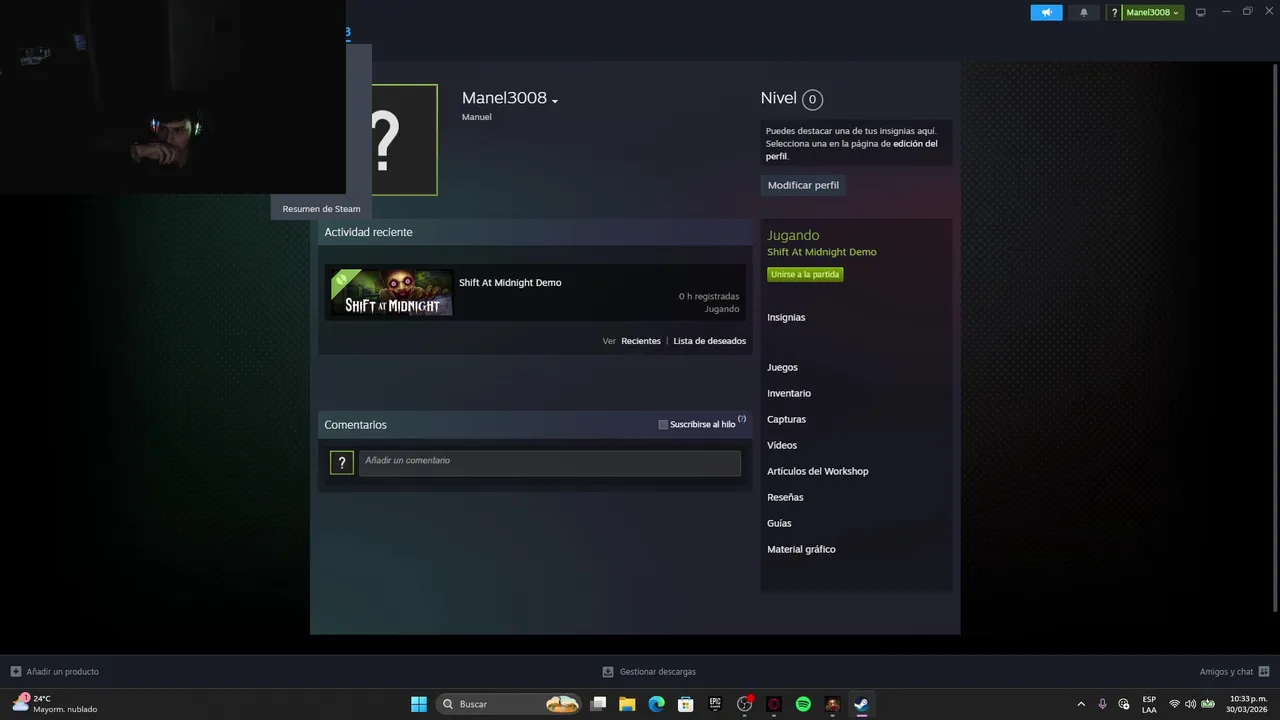Open Inventario in the profile sidebar
The height and width of the screenshot is (720, 1280).
789,393
